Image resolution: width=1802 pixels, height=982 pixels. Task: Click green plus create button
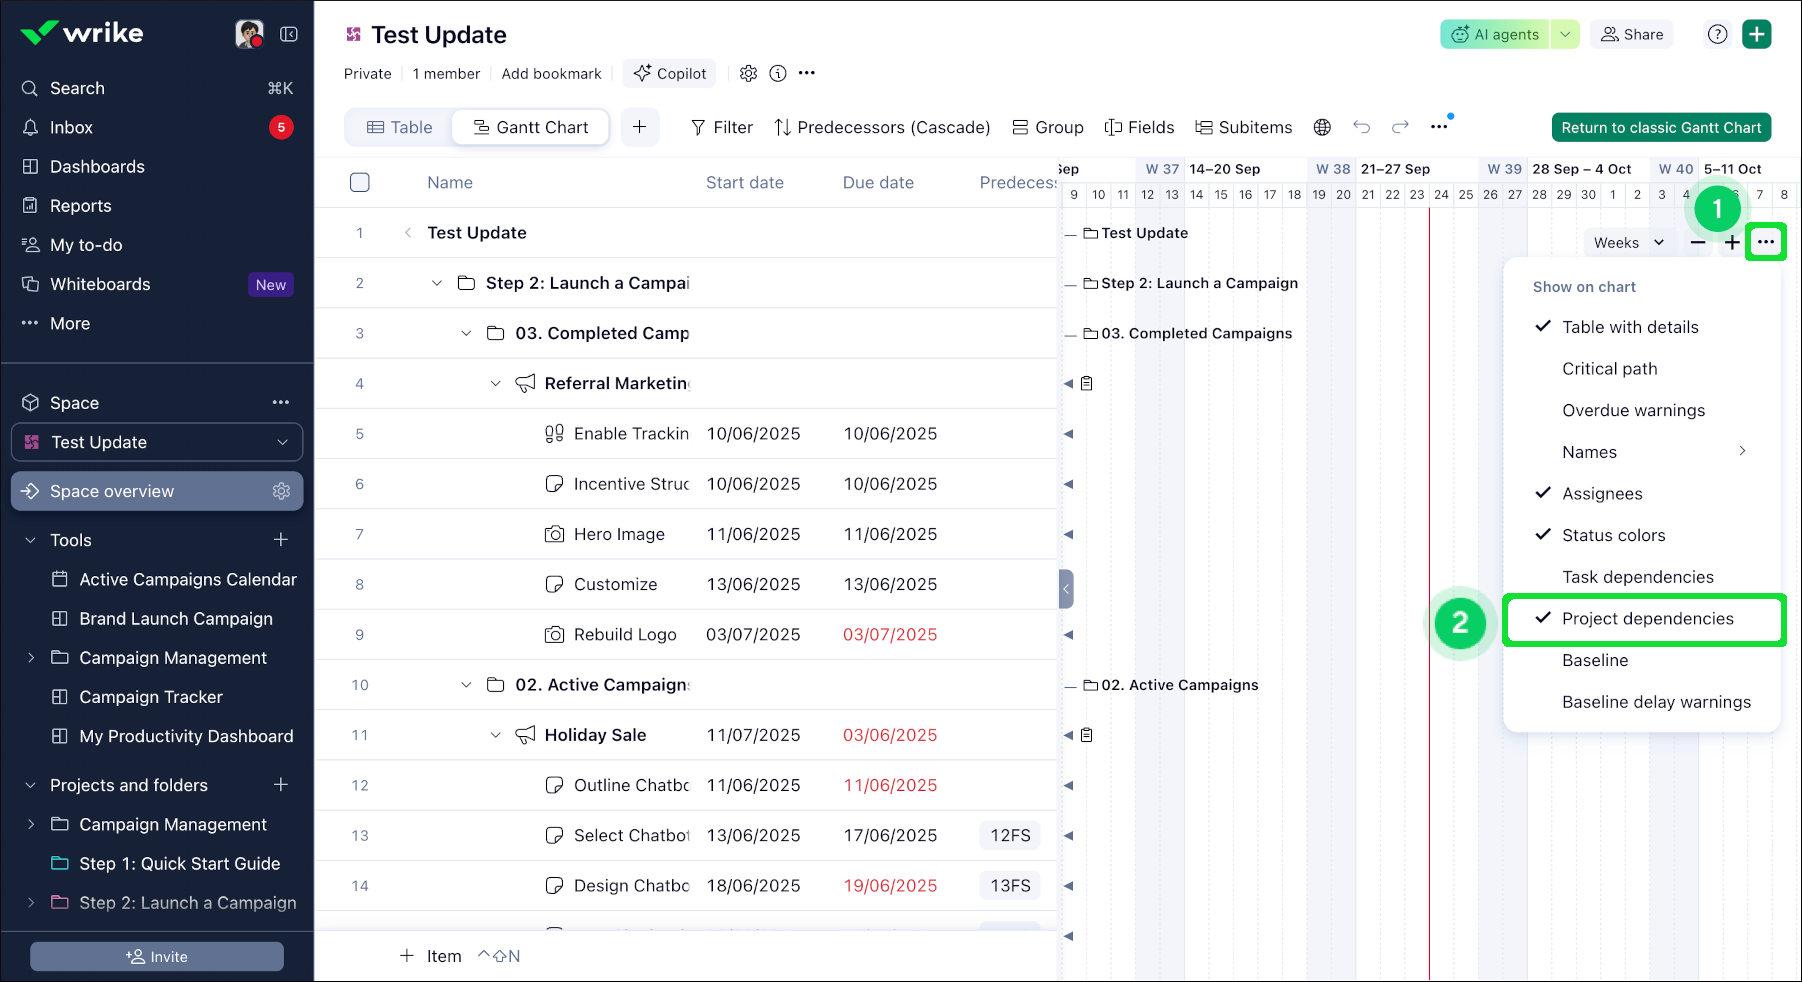pyautogui.click(x=1757, y=34)
